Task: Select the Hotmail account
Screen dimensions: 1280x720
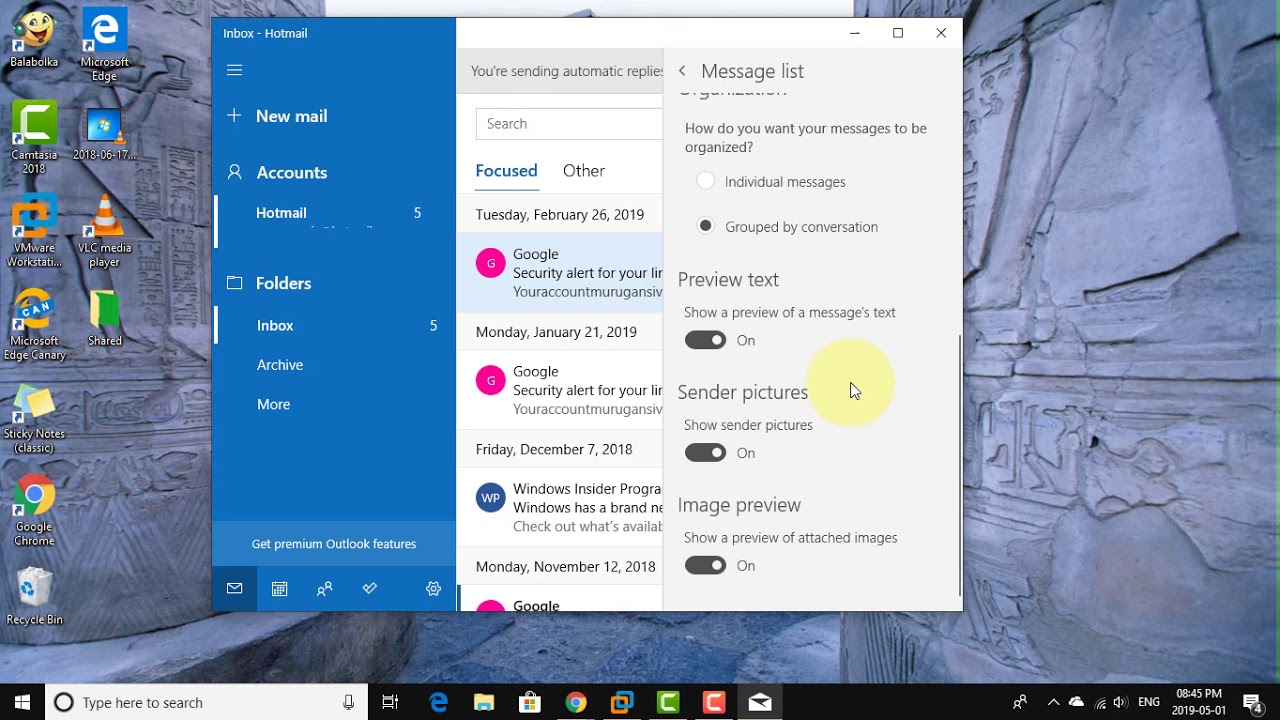Action: [335, 220]
